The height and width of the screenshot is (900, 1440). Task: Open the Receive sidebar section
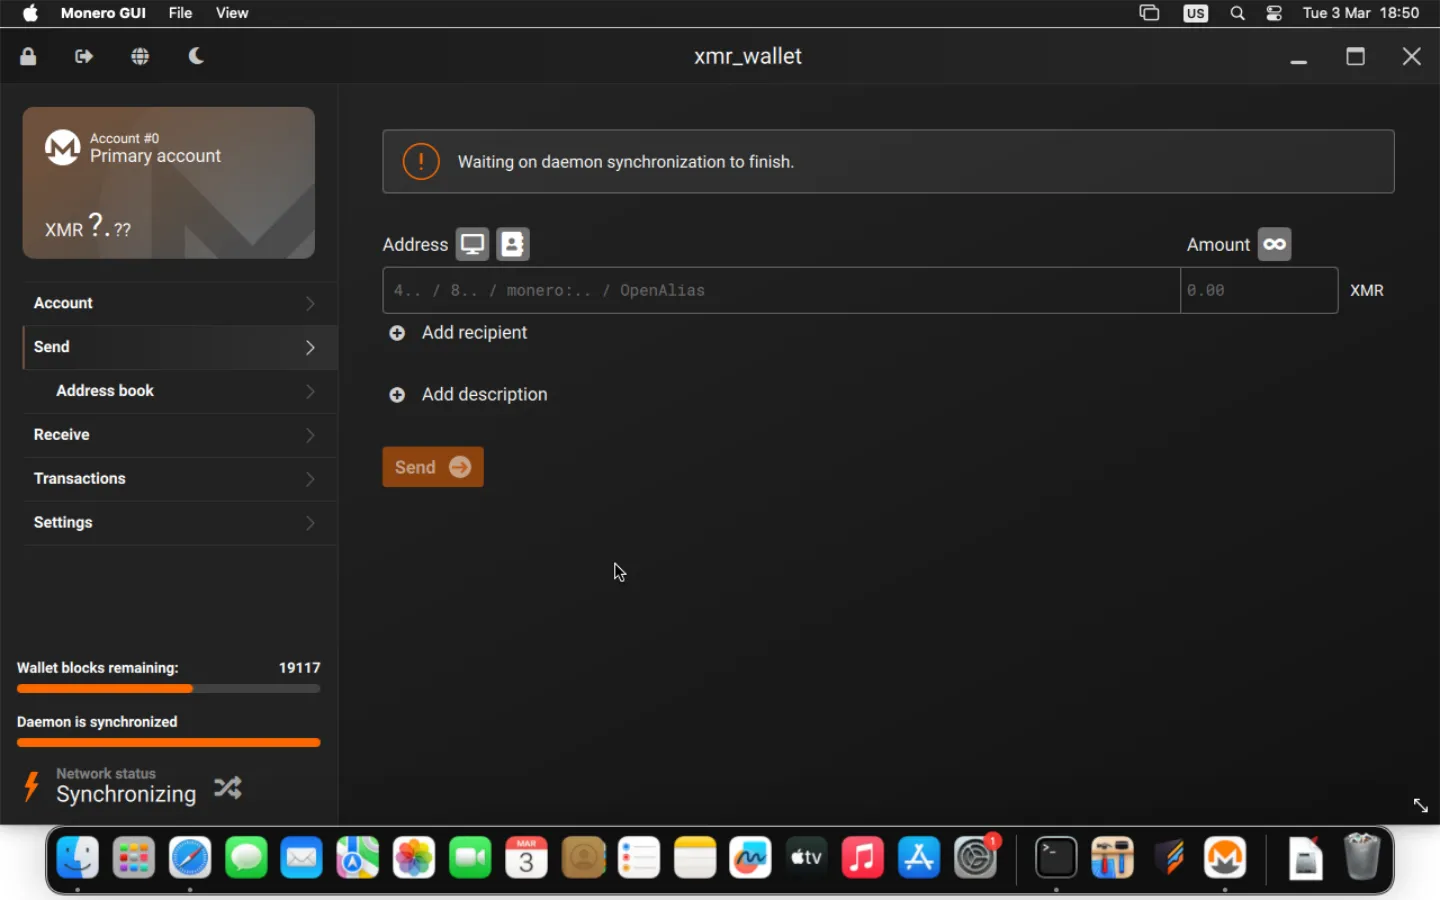coord(180,435)
